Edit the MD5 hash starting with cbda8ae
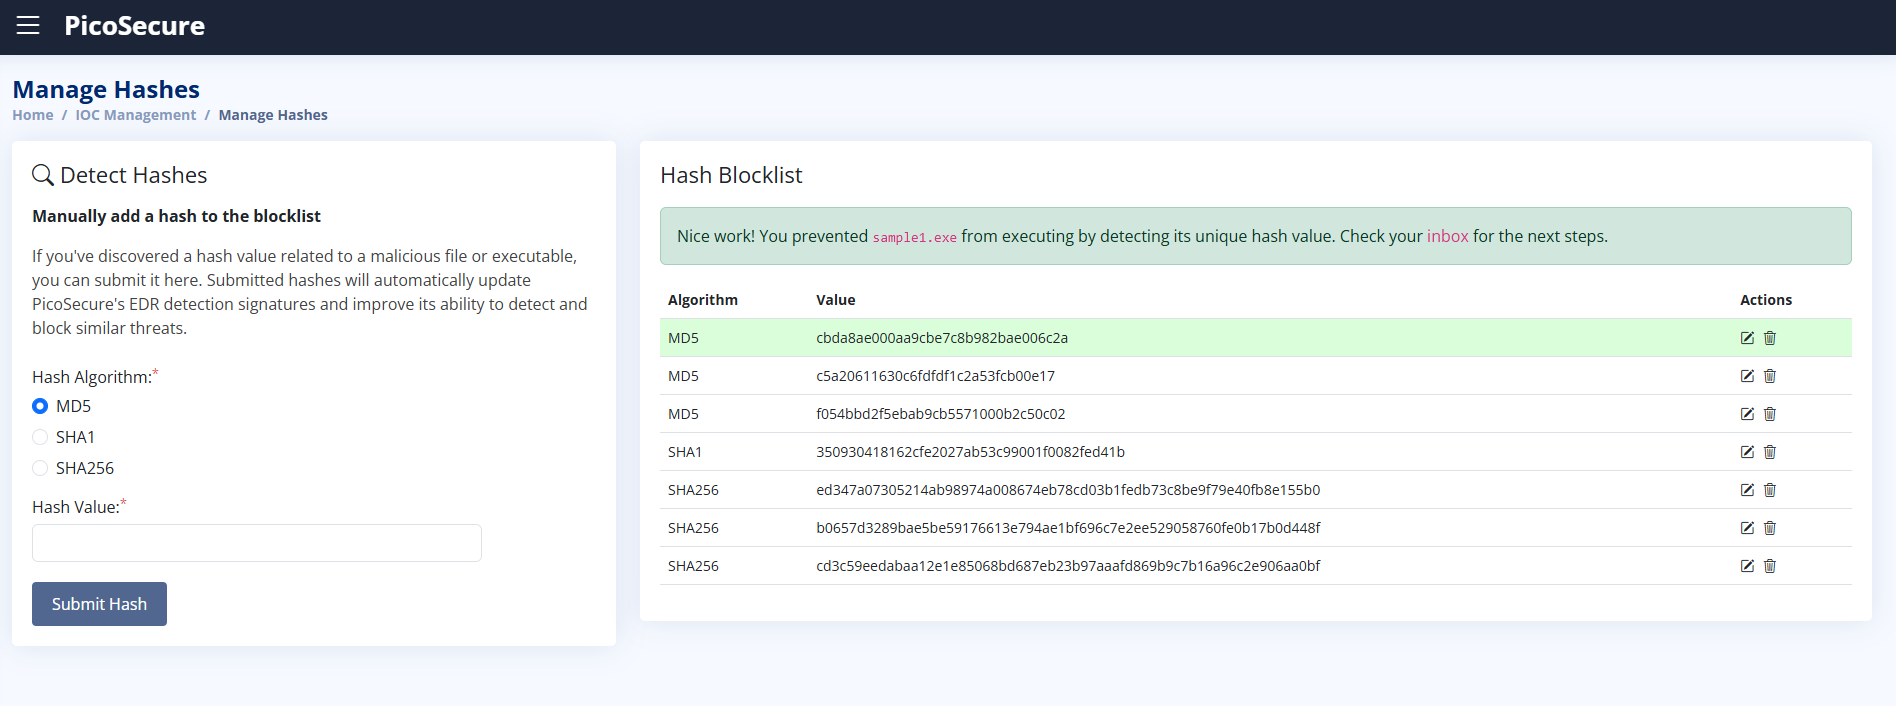Viewport: 1896px width, 706px height. pos(1747,338)
